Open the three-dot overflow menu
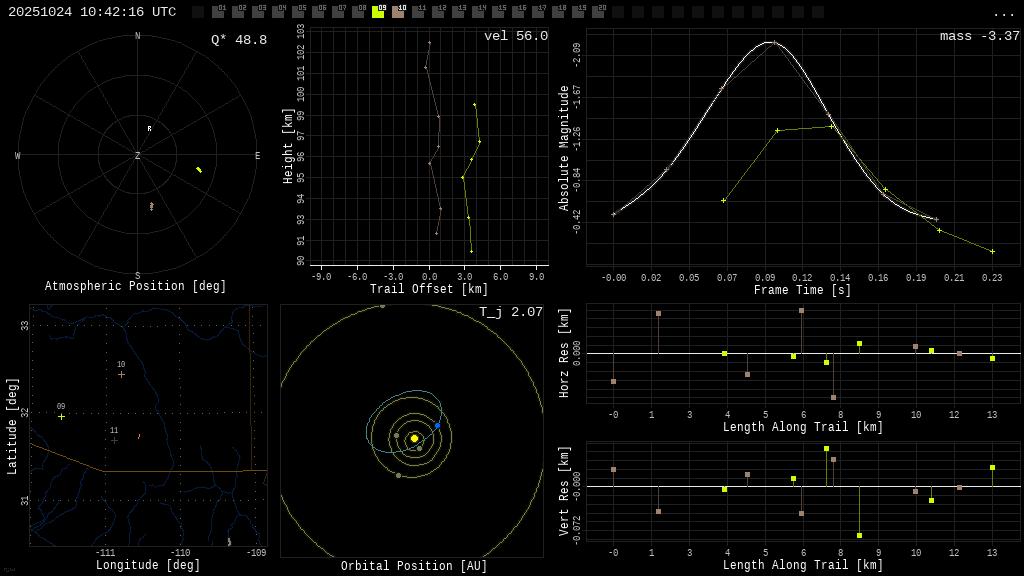Image resolution: width=1024 pixels, height=576 pixels. pos(1003,13)
